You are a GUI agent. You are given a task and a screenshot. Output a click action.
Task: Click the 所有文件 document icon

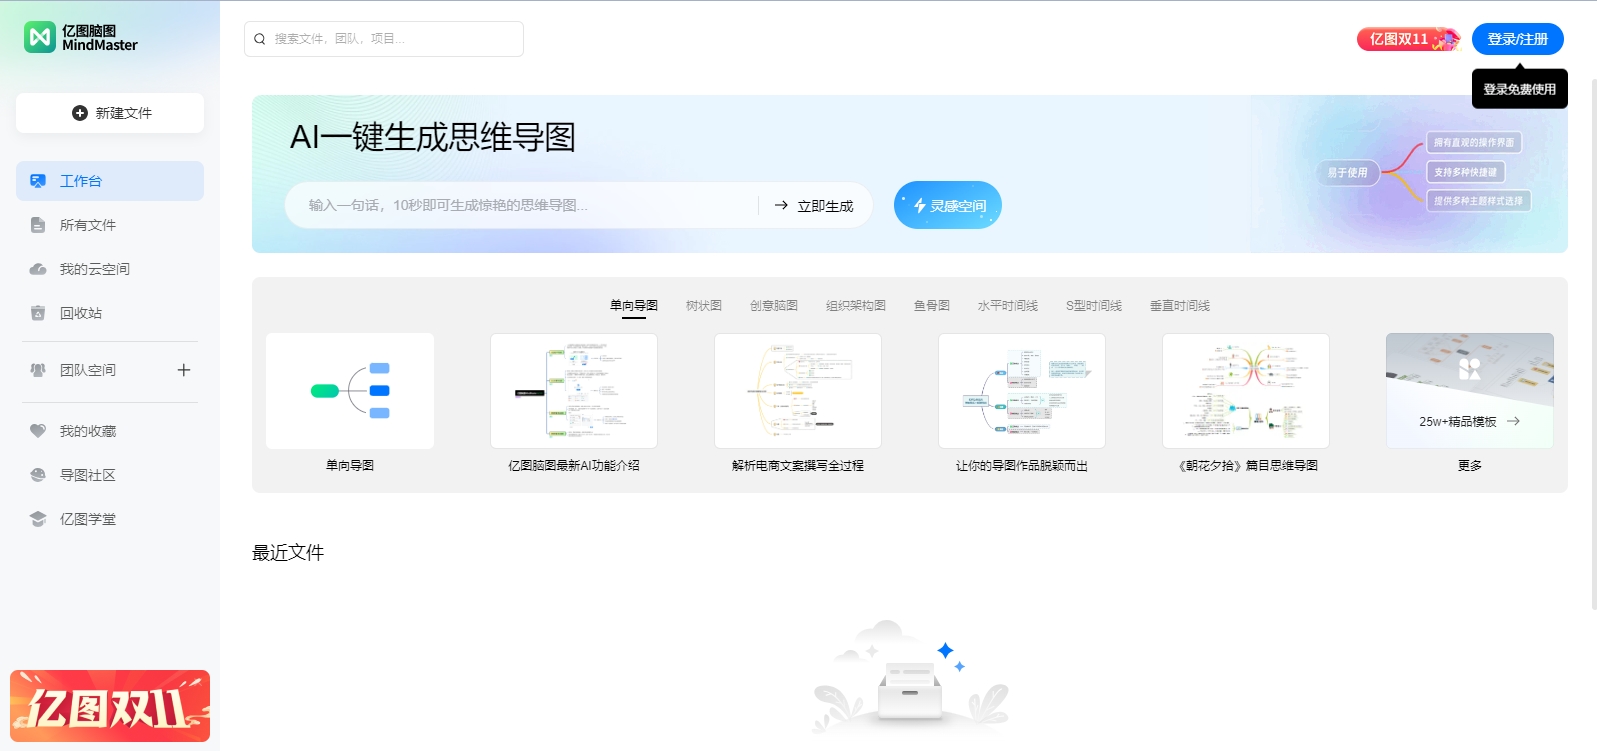pyautogui.click(x=38, y=225)
